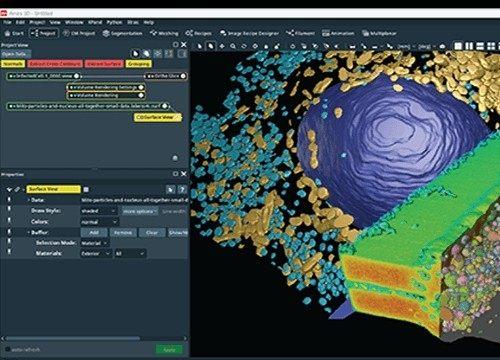Select the Extract Surface shortcut button
Viewport: 500px width, 360px height.
(x=104, y=64)
